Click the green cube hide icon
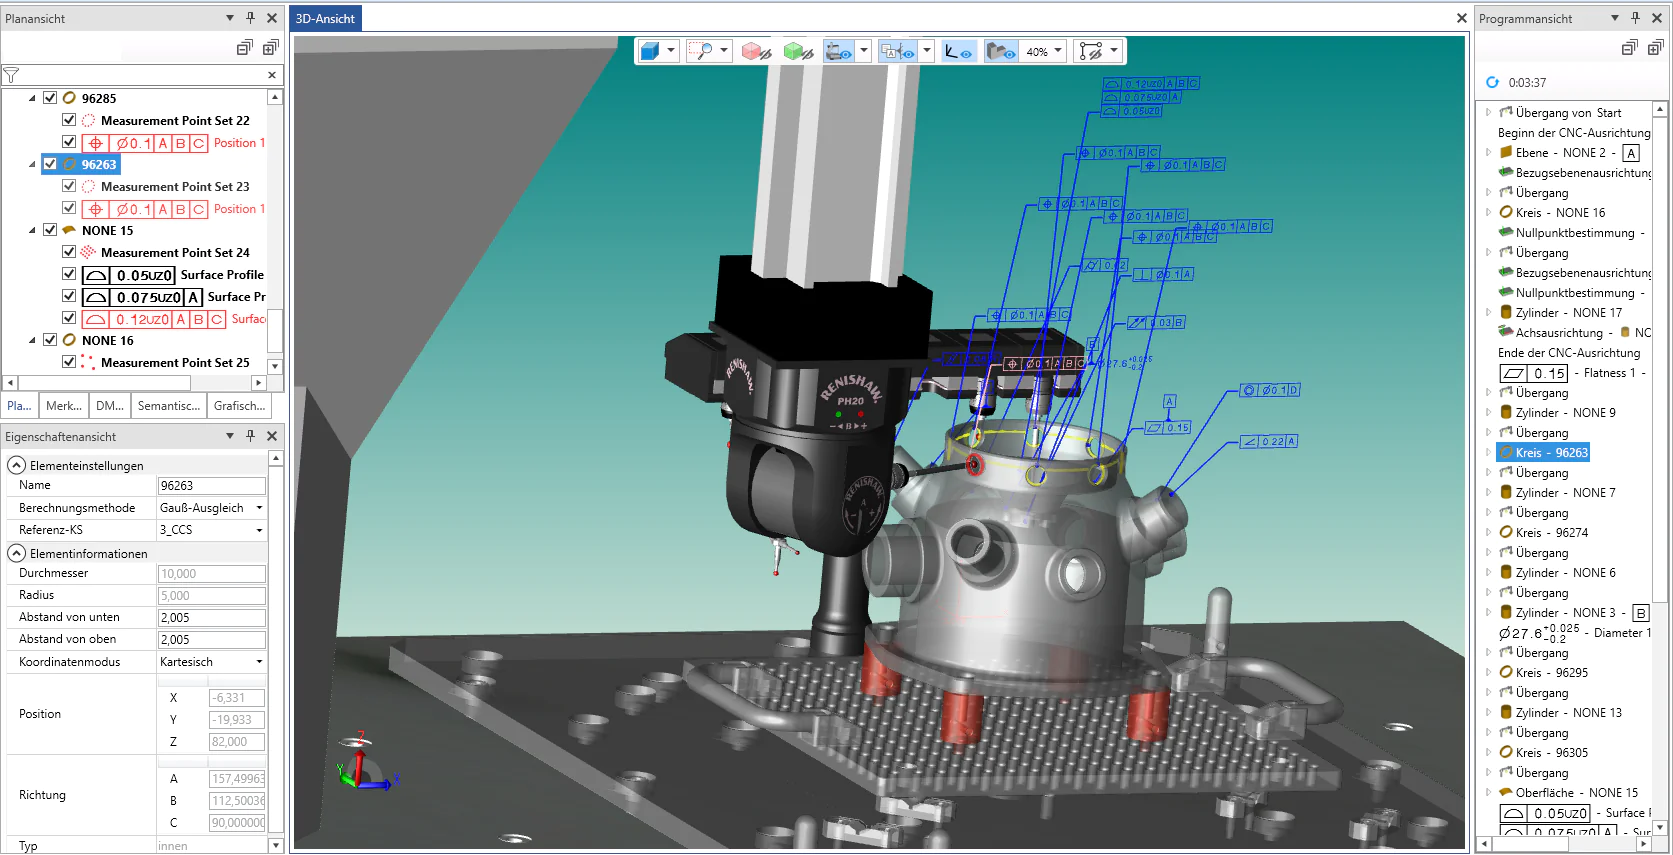Screen dimensions: 1673x855 coord(798,51)
